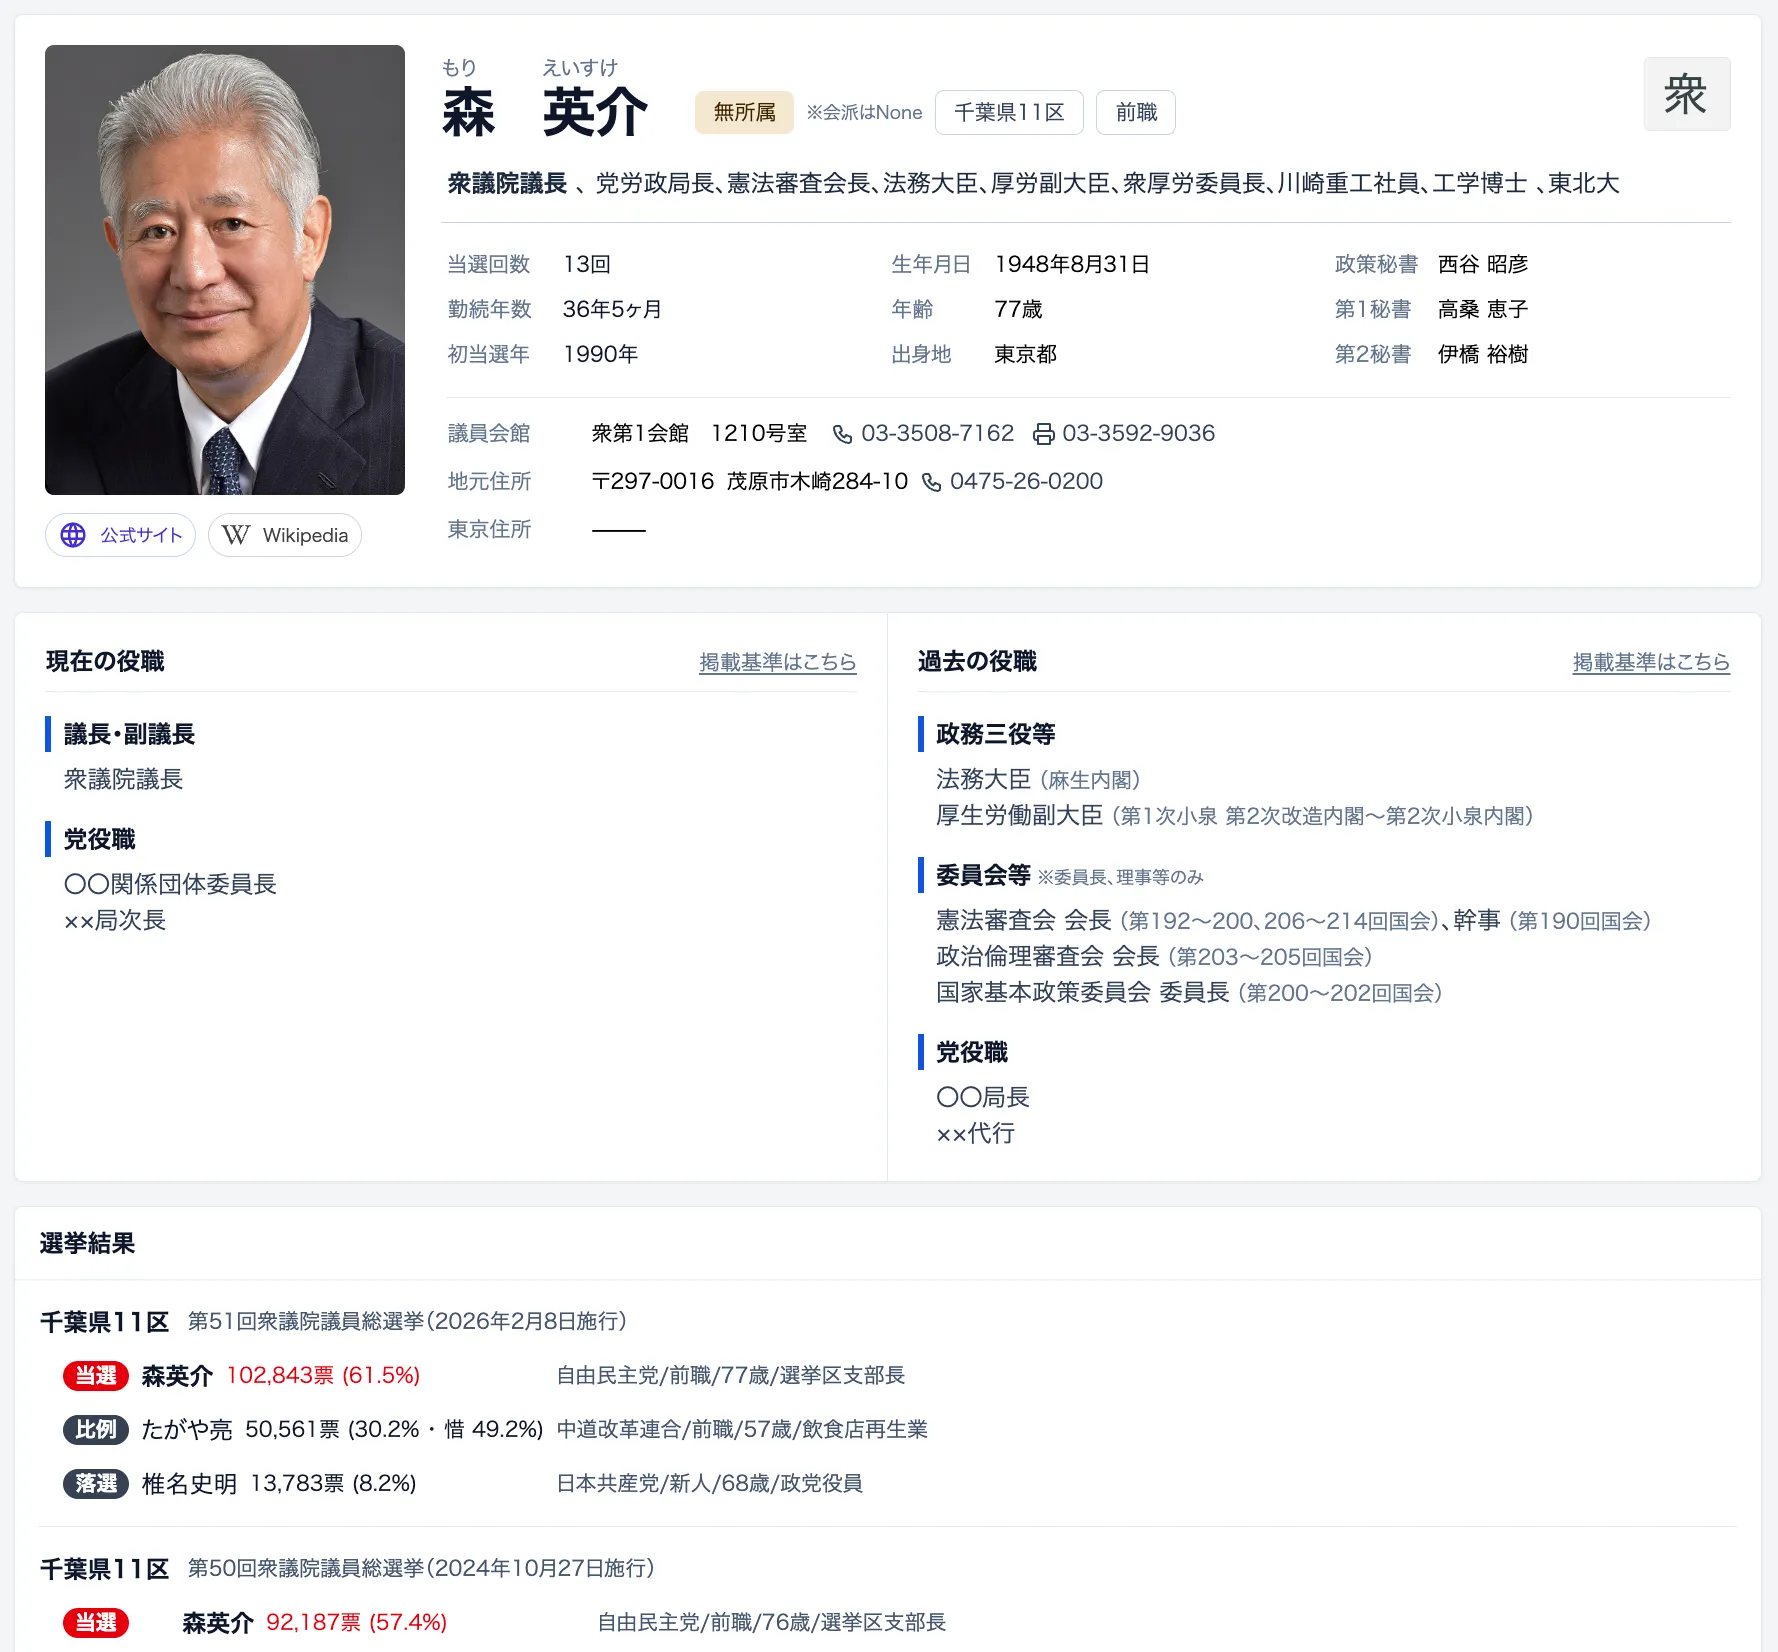Click candidate name たがや亮 in election results
Viewport: 1778px width, 1652px height.
coord(187,1430)
